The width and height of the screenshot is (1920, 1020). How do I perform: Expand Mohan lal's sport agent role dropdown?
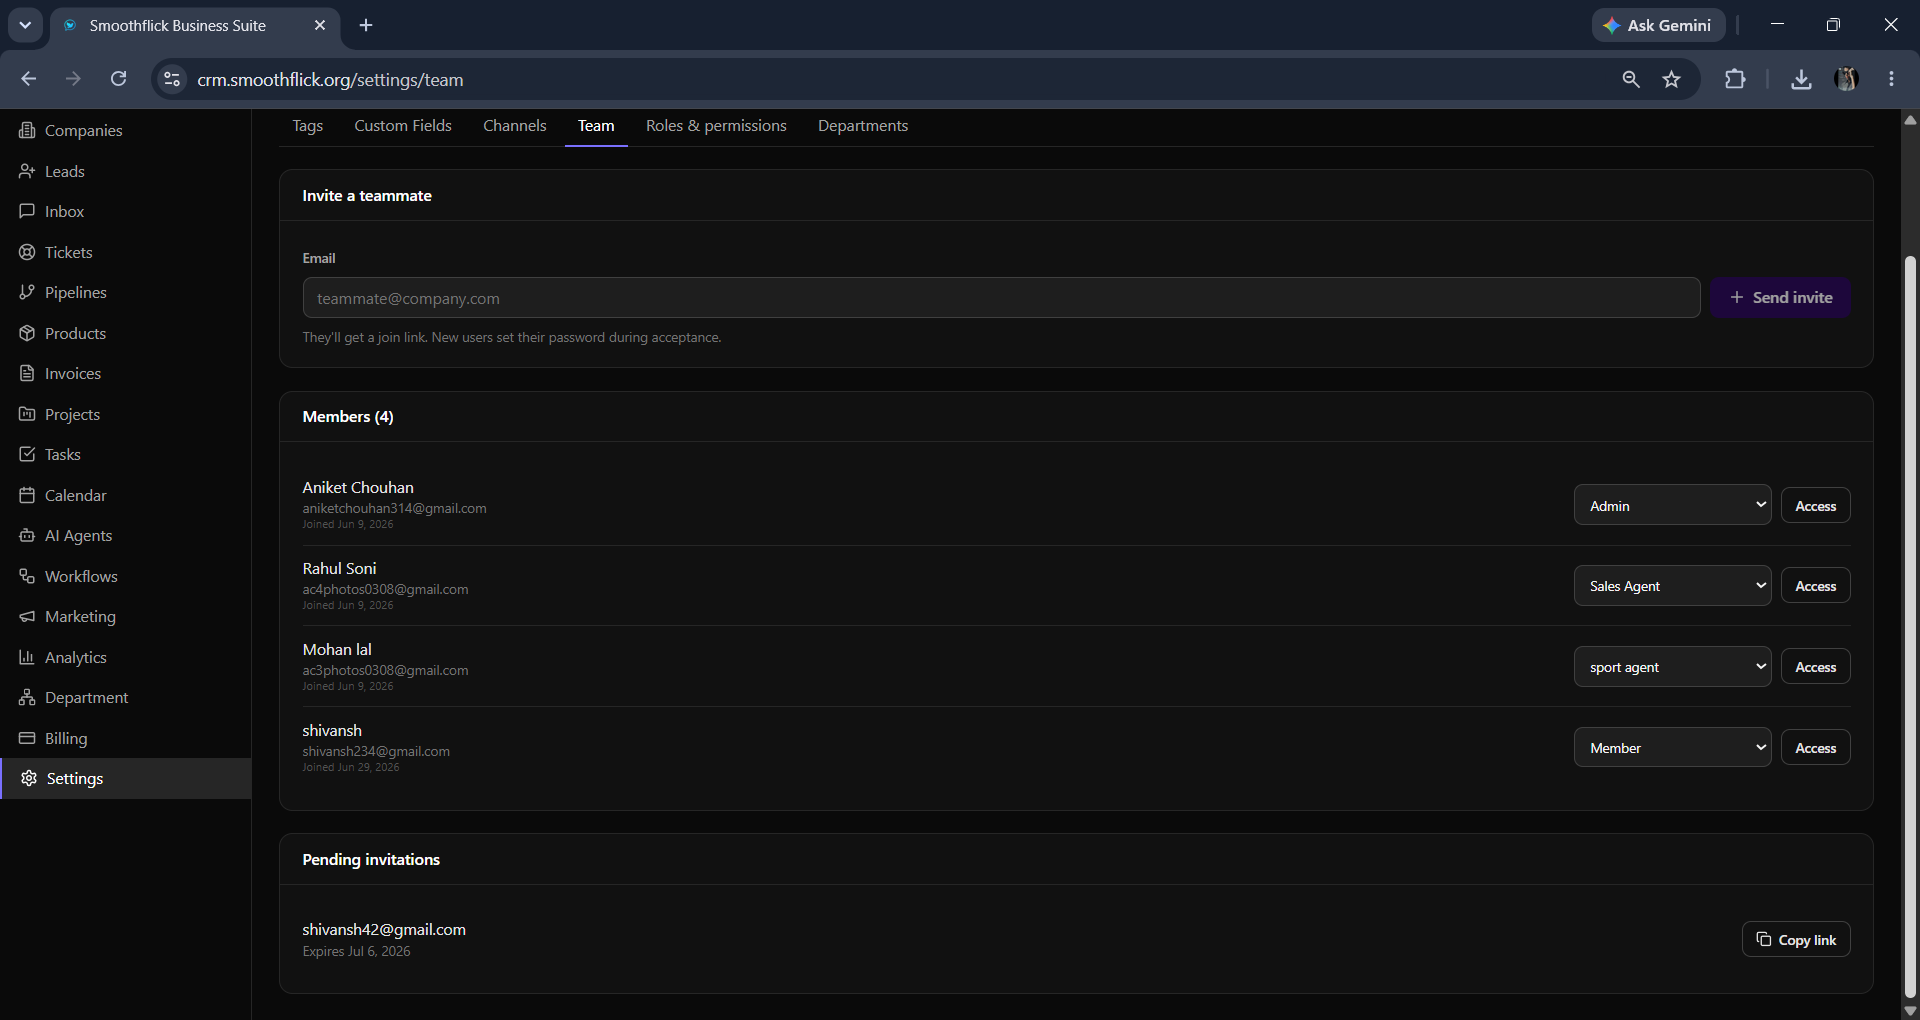point(1672,667)
